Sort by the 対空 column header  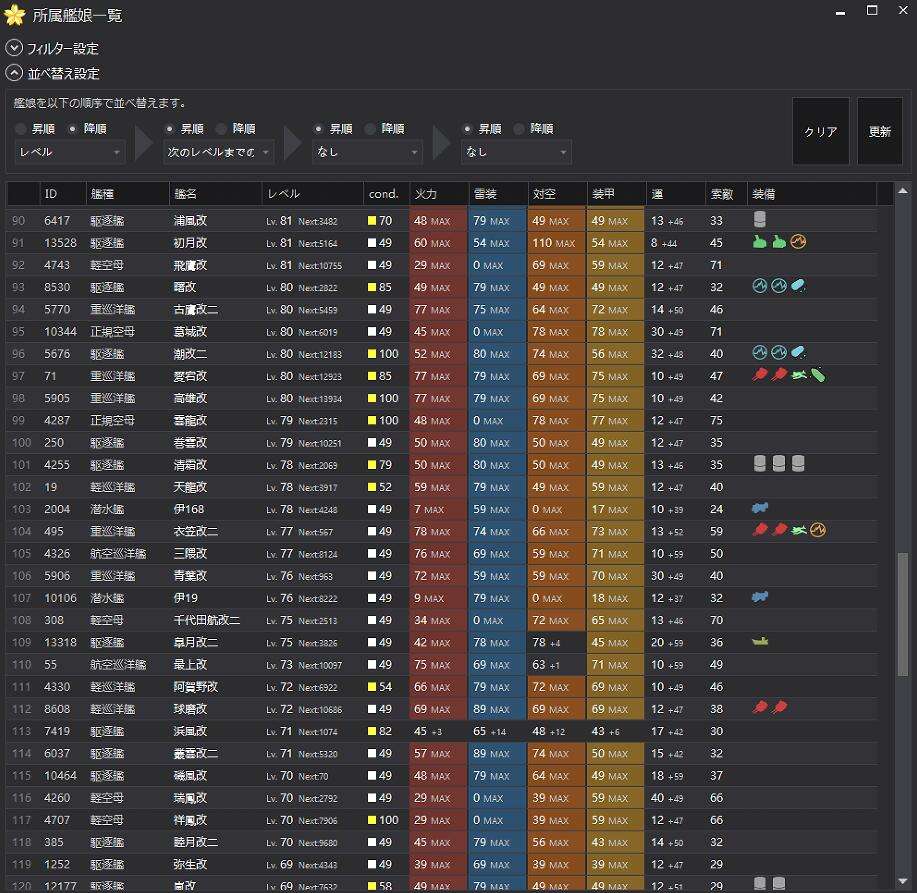tap(557, 194)
